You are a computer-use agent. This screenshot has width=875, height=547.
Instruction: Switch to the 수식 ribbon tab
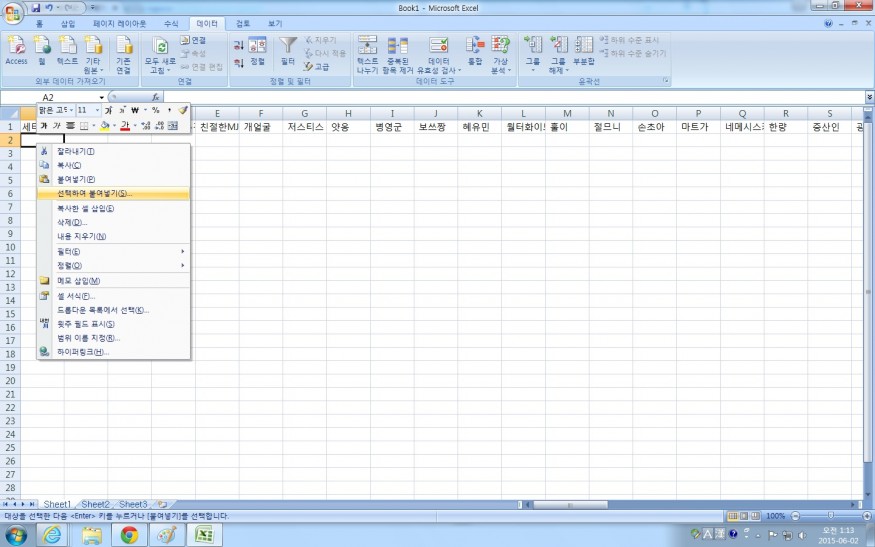pos(171,22)
